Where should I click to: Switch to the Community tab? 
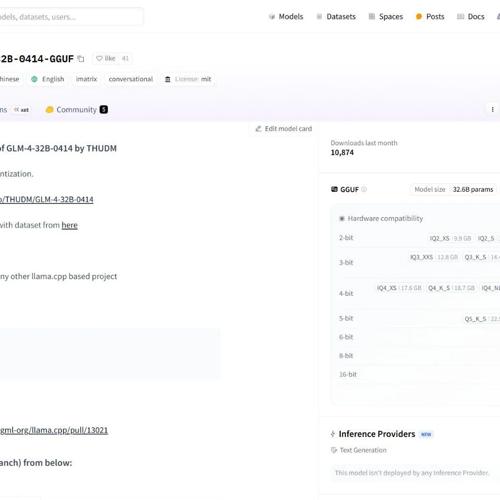click(x=76, y=110)
